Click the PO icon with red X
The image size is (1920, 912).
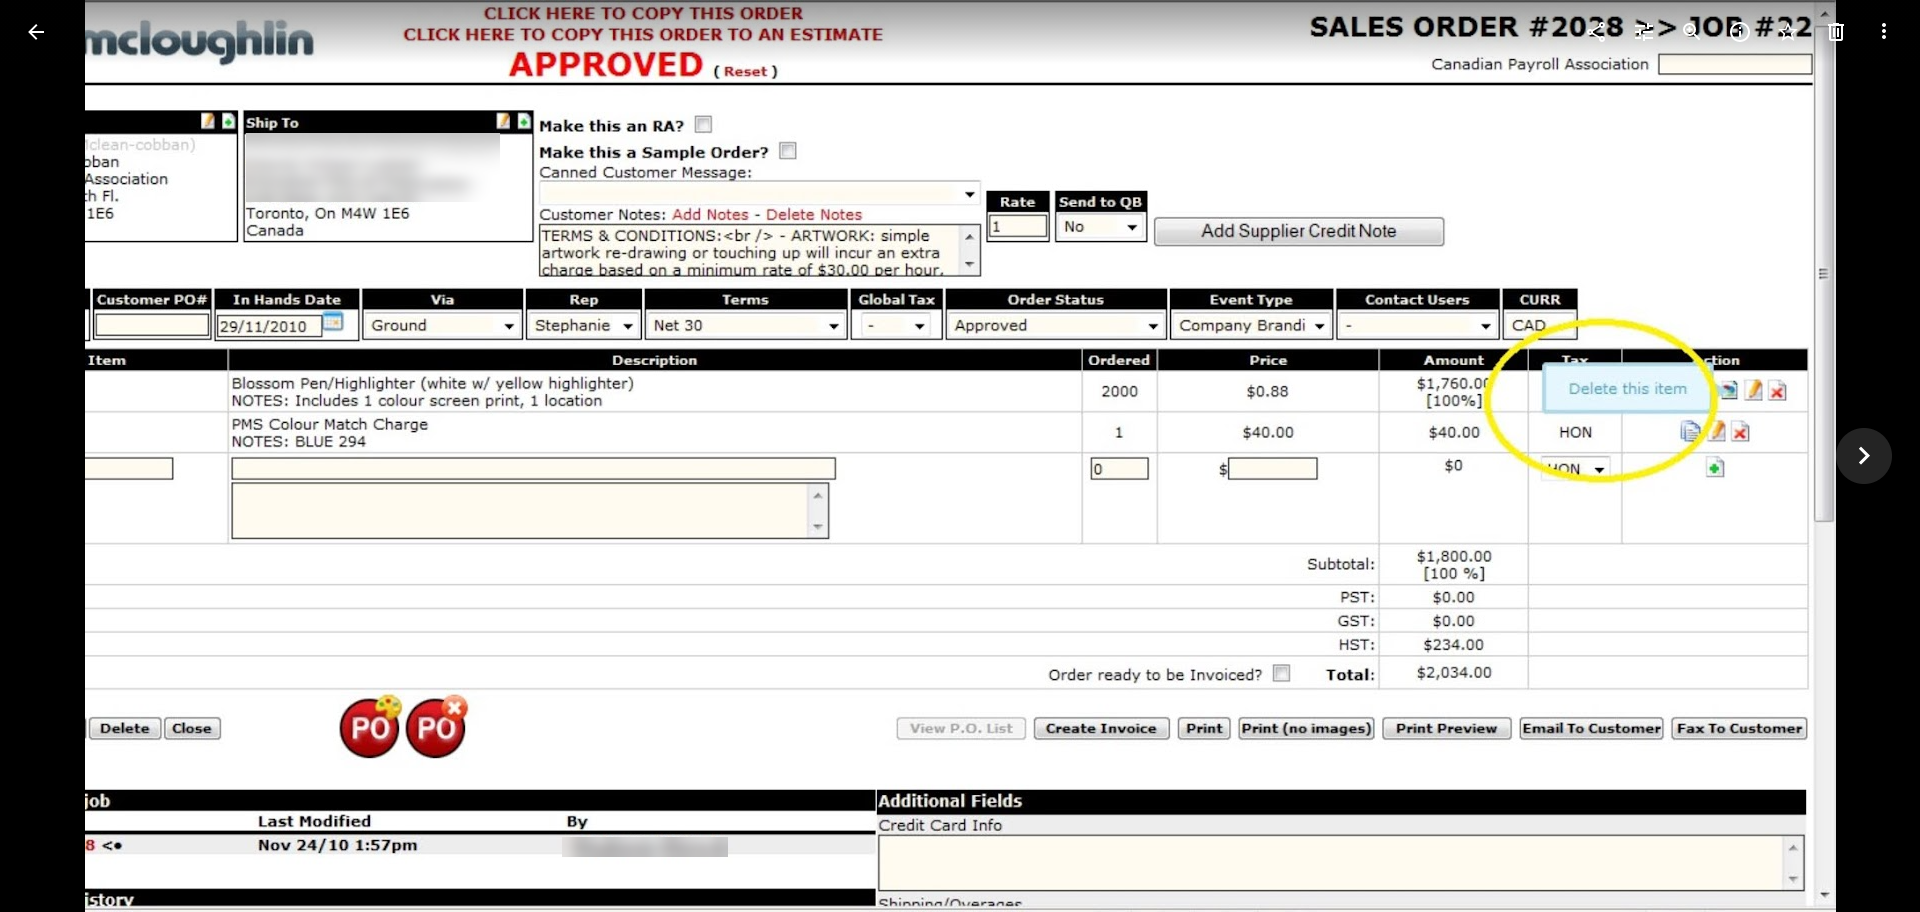tap(437, 726)
